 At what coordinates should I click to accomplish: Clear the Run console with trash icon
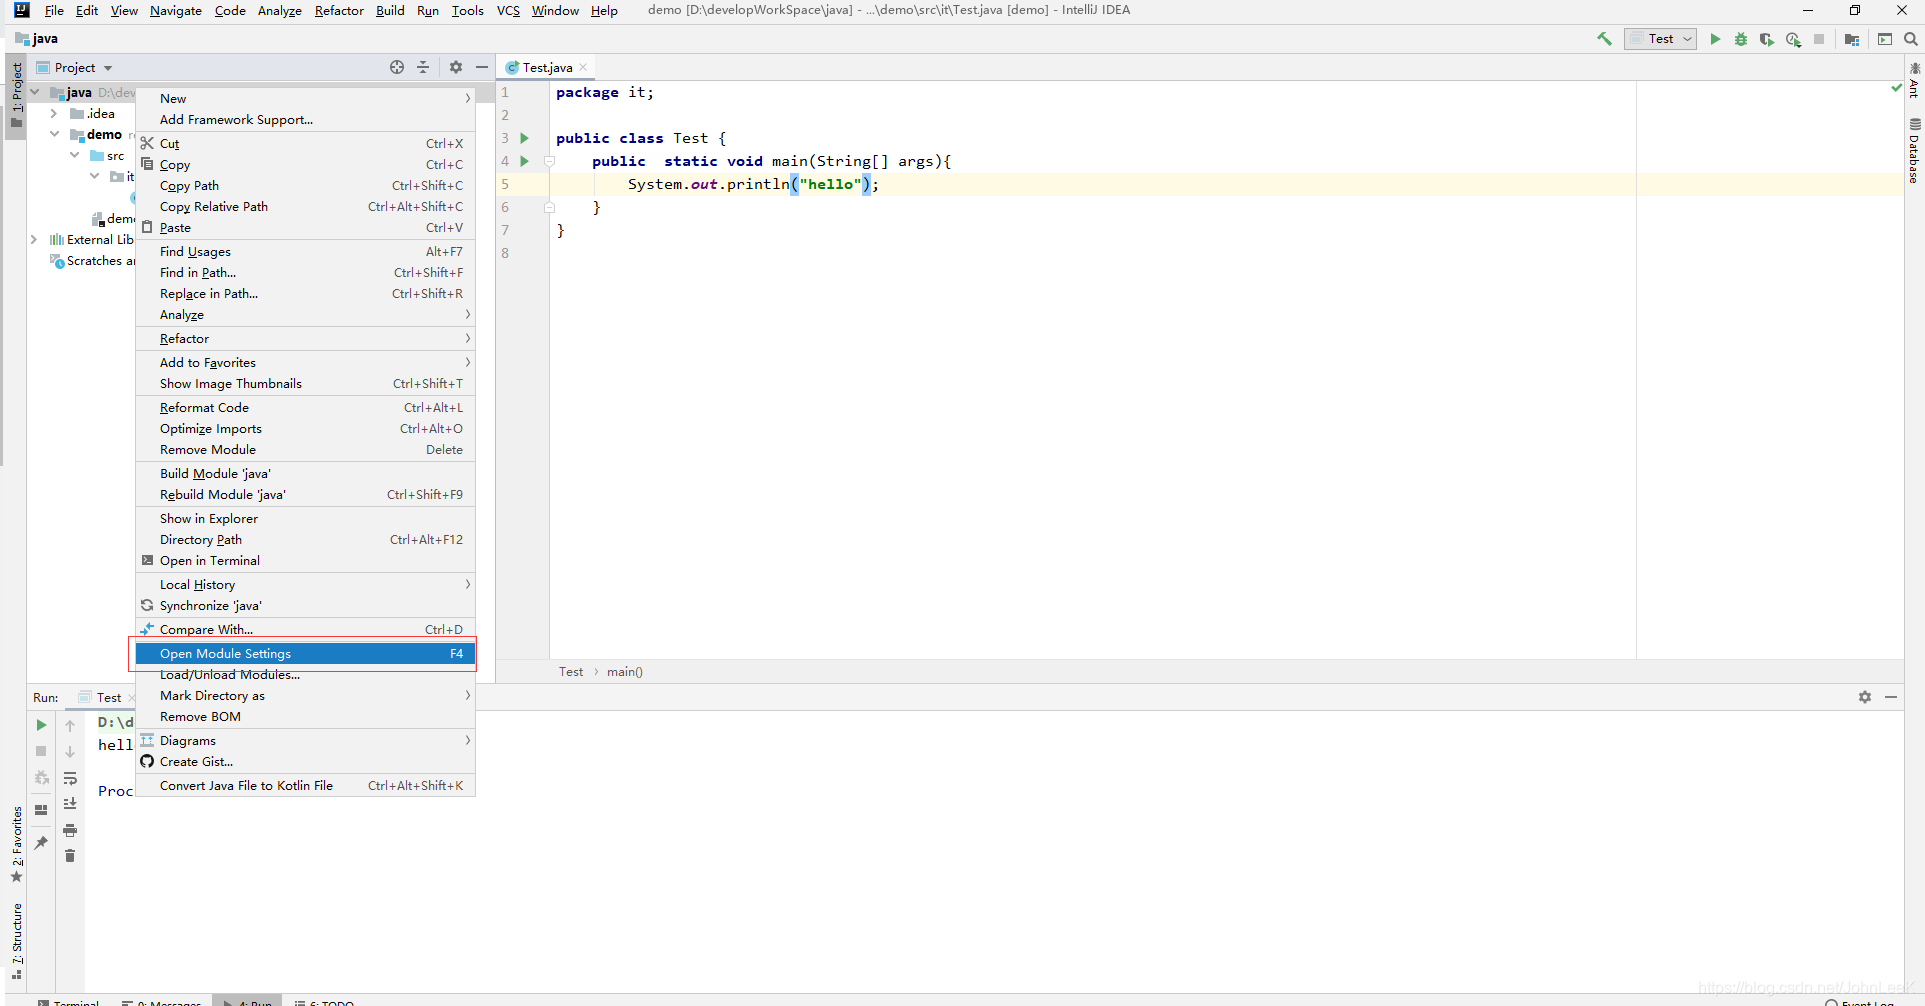point(70,856)
